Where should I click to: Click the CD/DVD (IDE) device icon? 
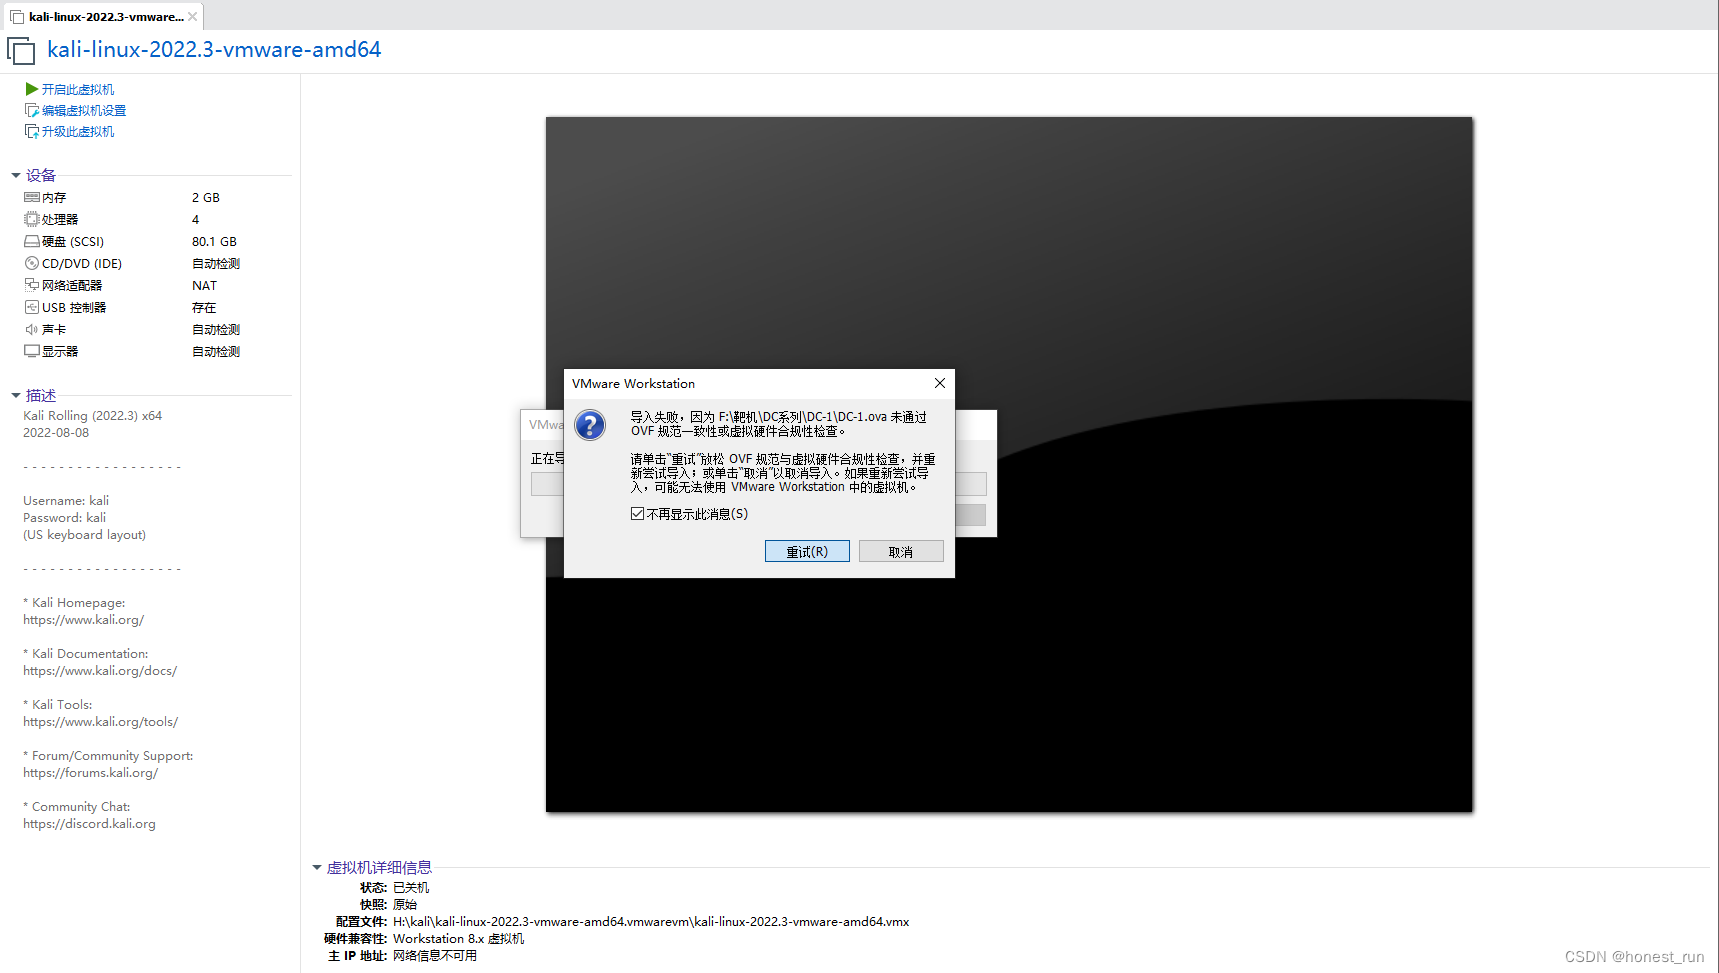pyautogui.click(x=32, y=263)
